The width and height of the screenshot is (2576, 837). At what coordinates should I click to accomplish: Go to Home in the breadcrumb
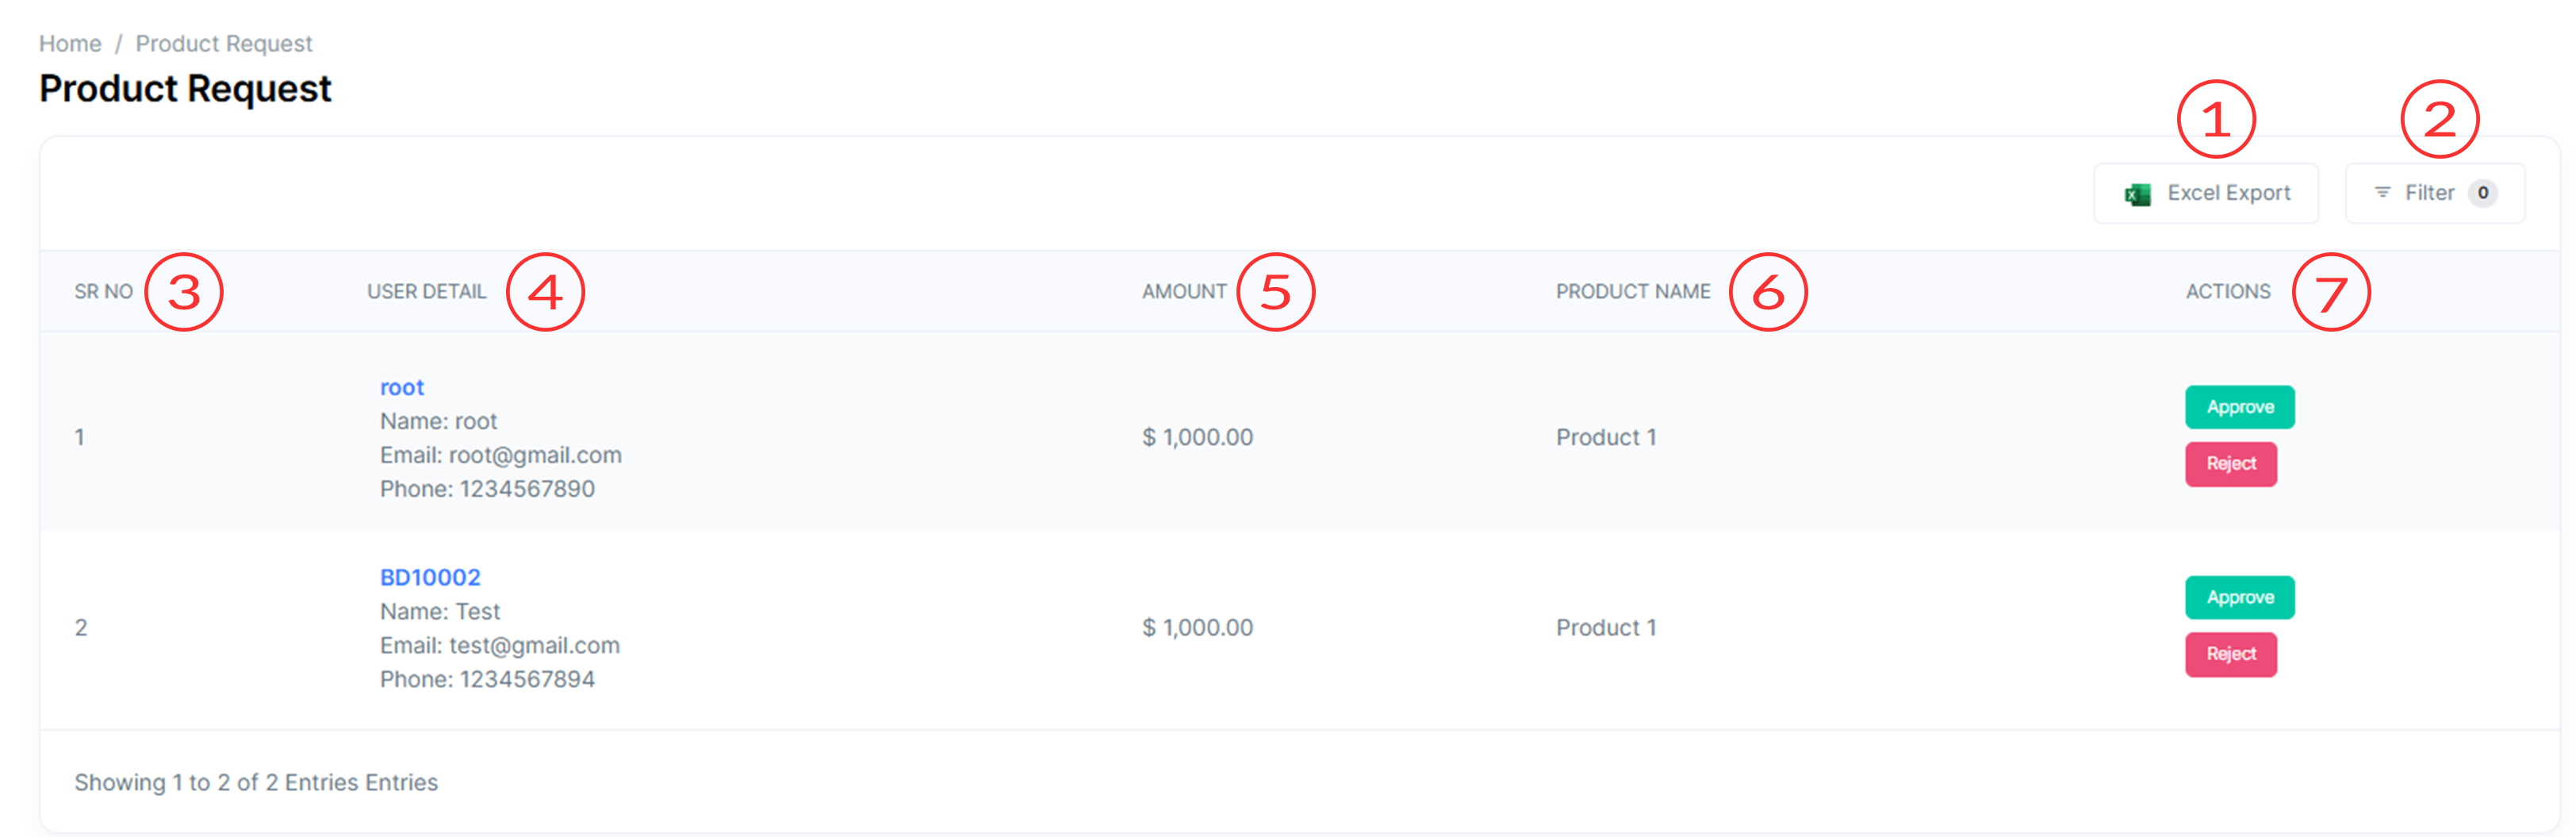pyautogui.click(x=70, y=44)
